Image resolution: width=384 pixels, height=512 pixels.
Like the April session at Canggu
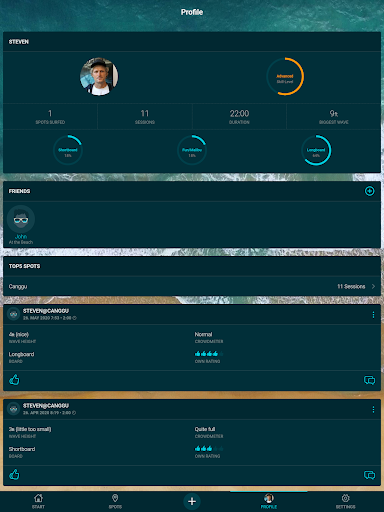[x=14, y=474]
